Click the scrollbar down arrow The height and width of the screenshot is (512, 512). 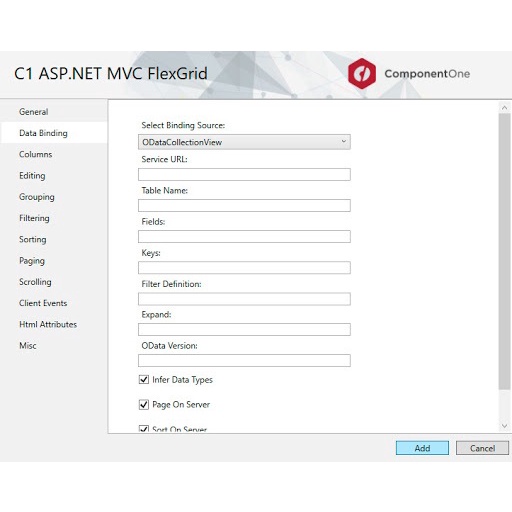point(504,426)
